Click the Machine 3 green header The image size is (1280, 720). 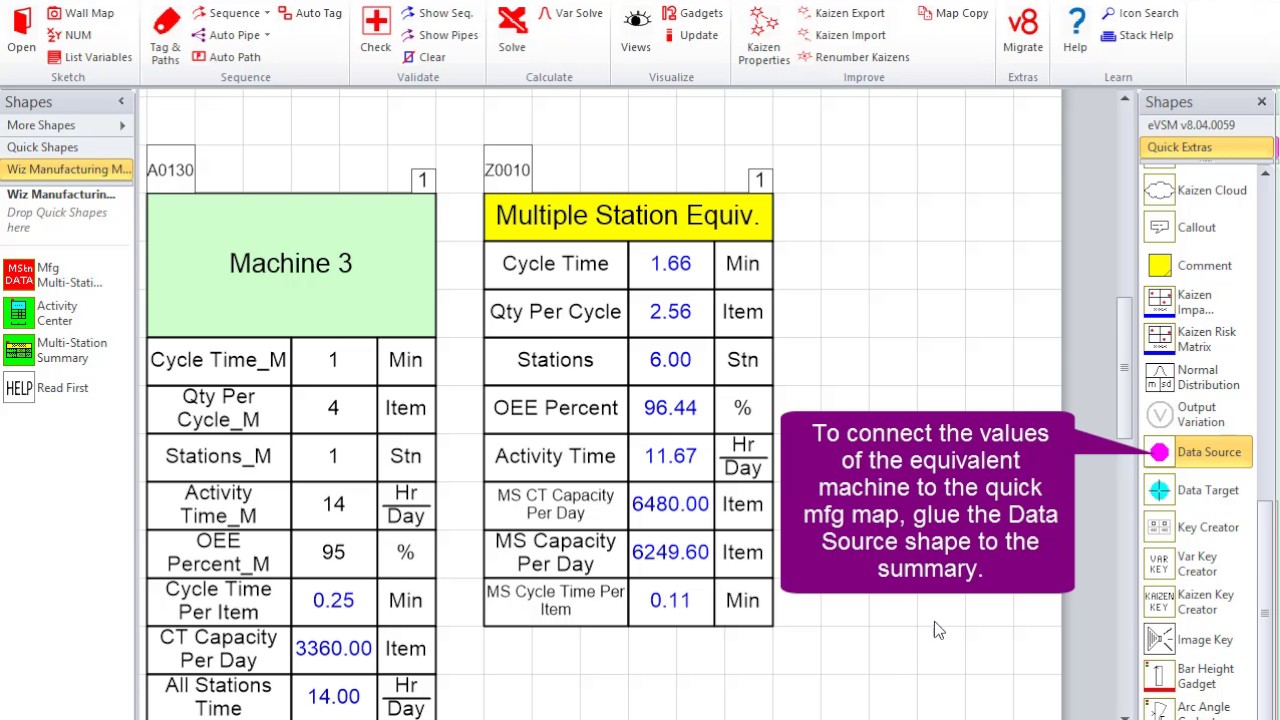[x=291, y=264]
